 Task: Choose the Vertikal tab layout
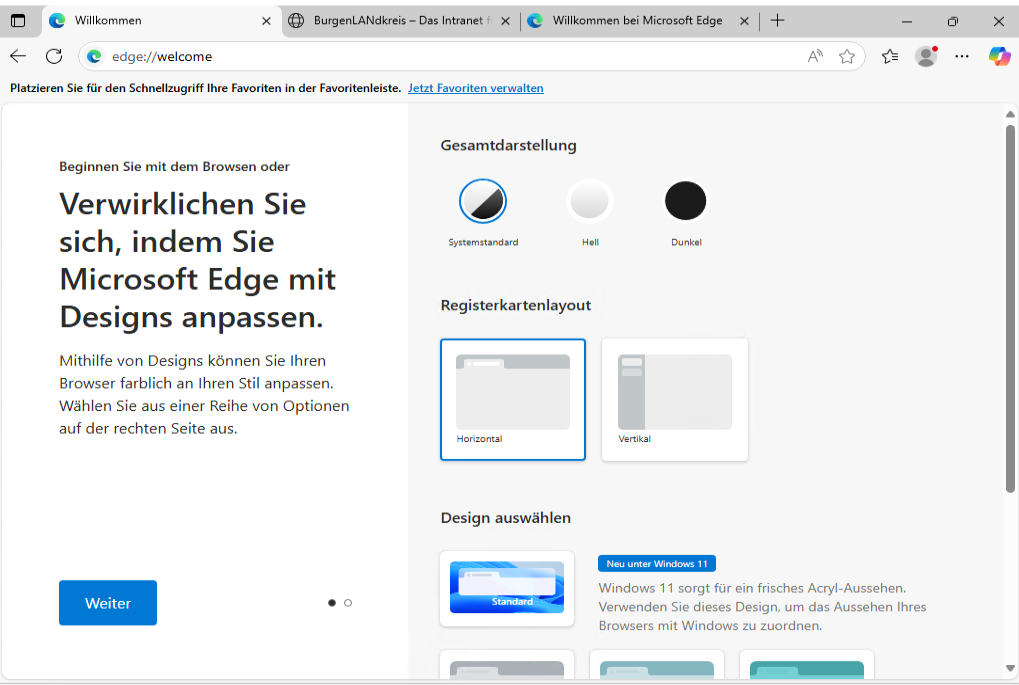click(x=675, y=400)
